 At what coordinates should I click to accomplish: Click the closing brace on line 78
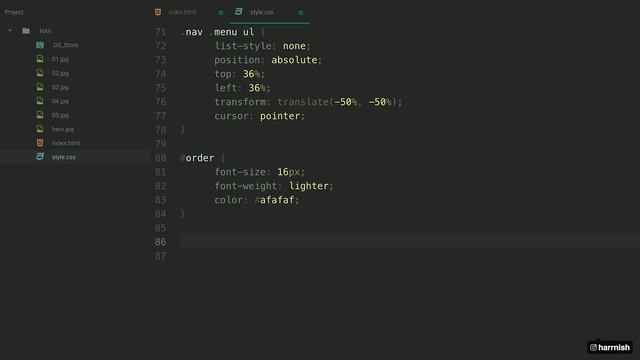[182, 130]
